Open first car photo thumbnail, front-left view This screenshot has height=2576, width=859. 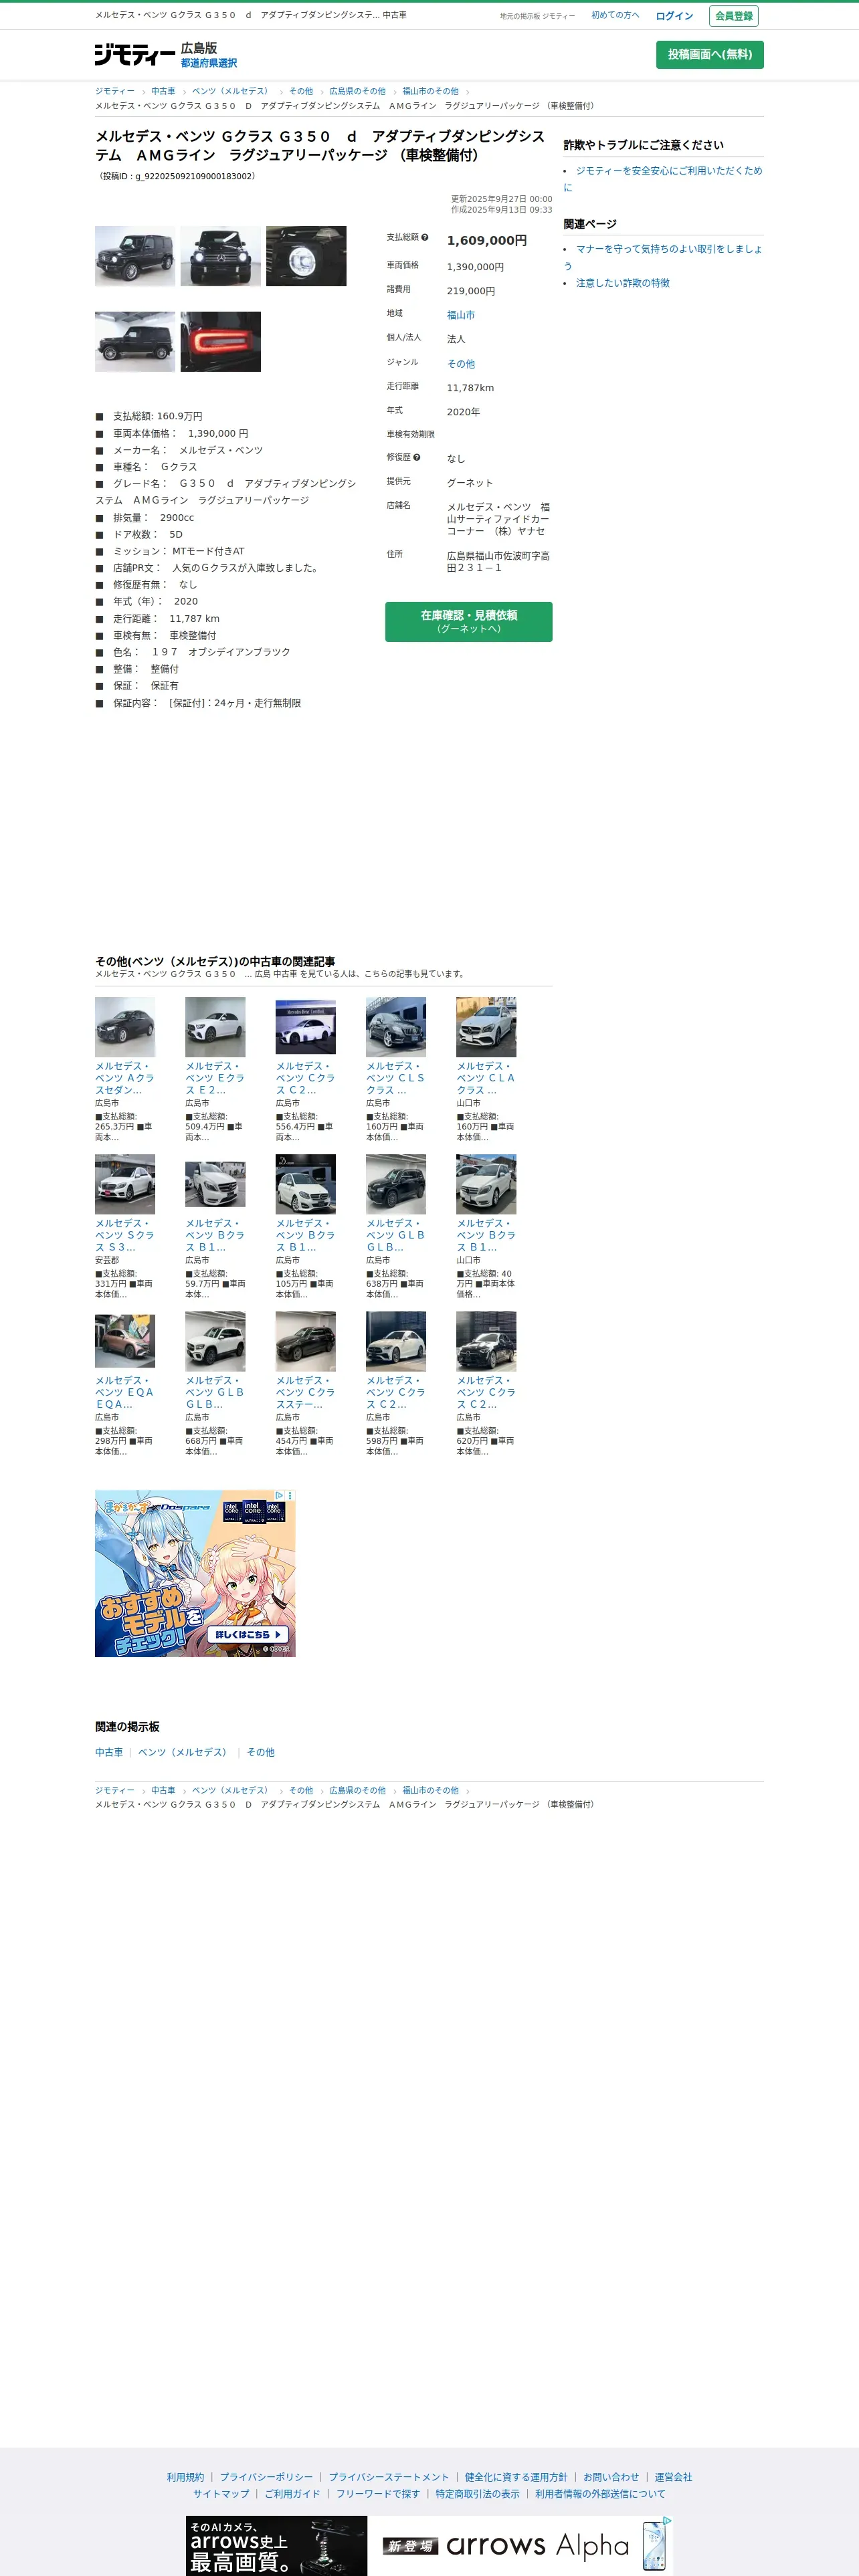(x=135, y=256)
